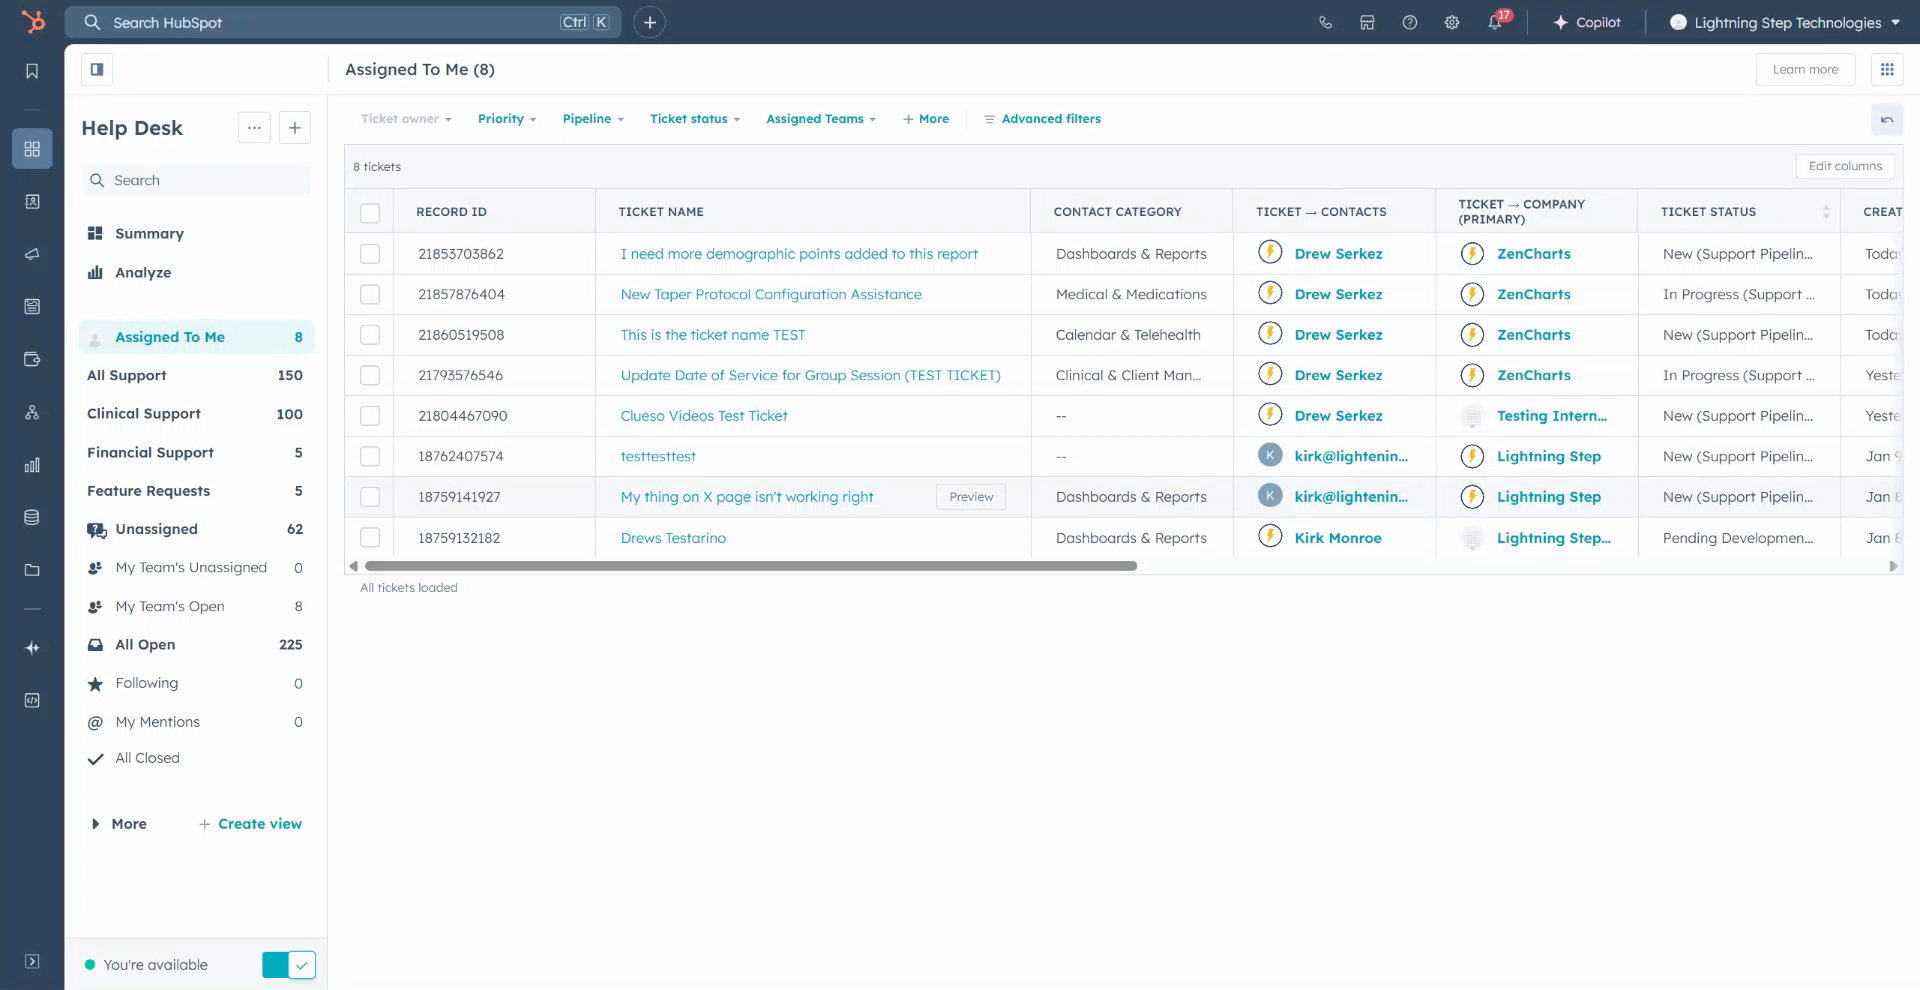Open the Automations workflow icon in sidebar

tap(32, 411)
